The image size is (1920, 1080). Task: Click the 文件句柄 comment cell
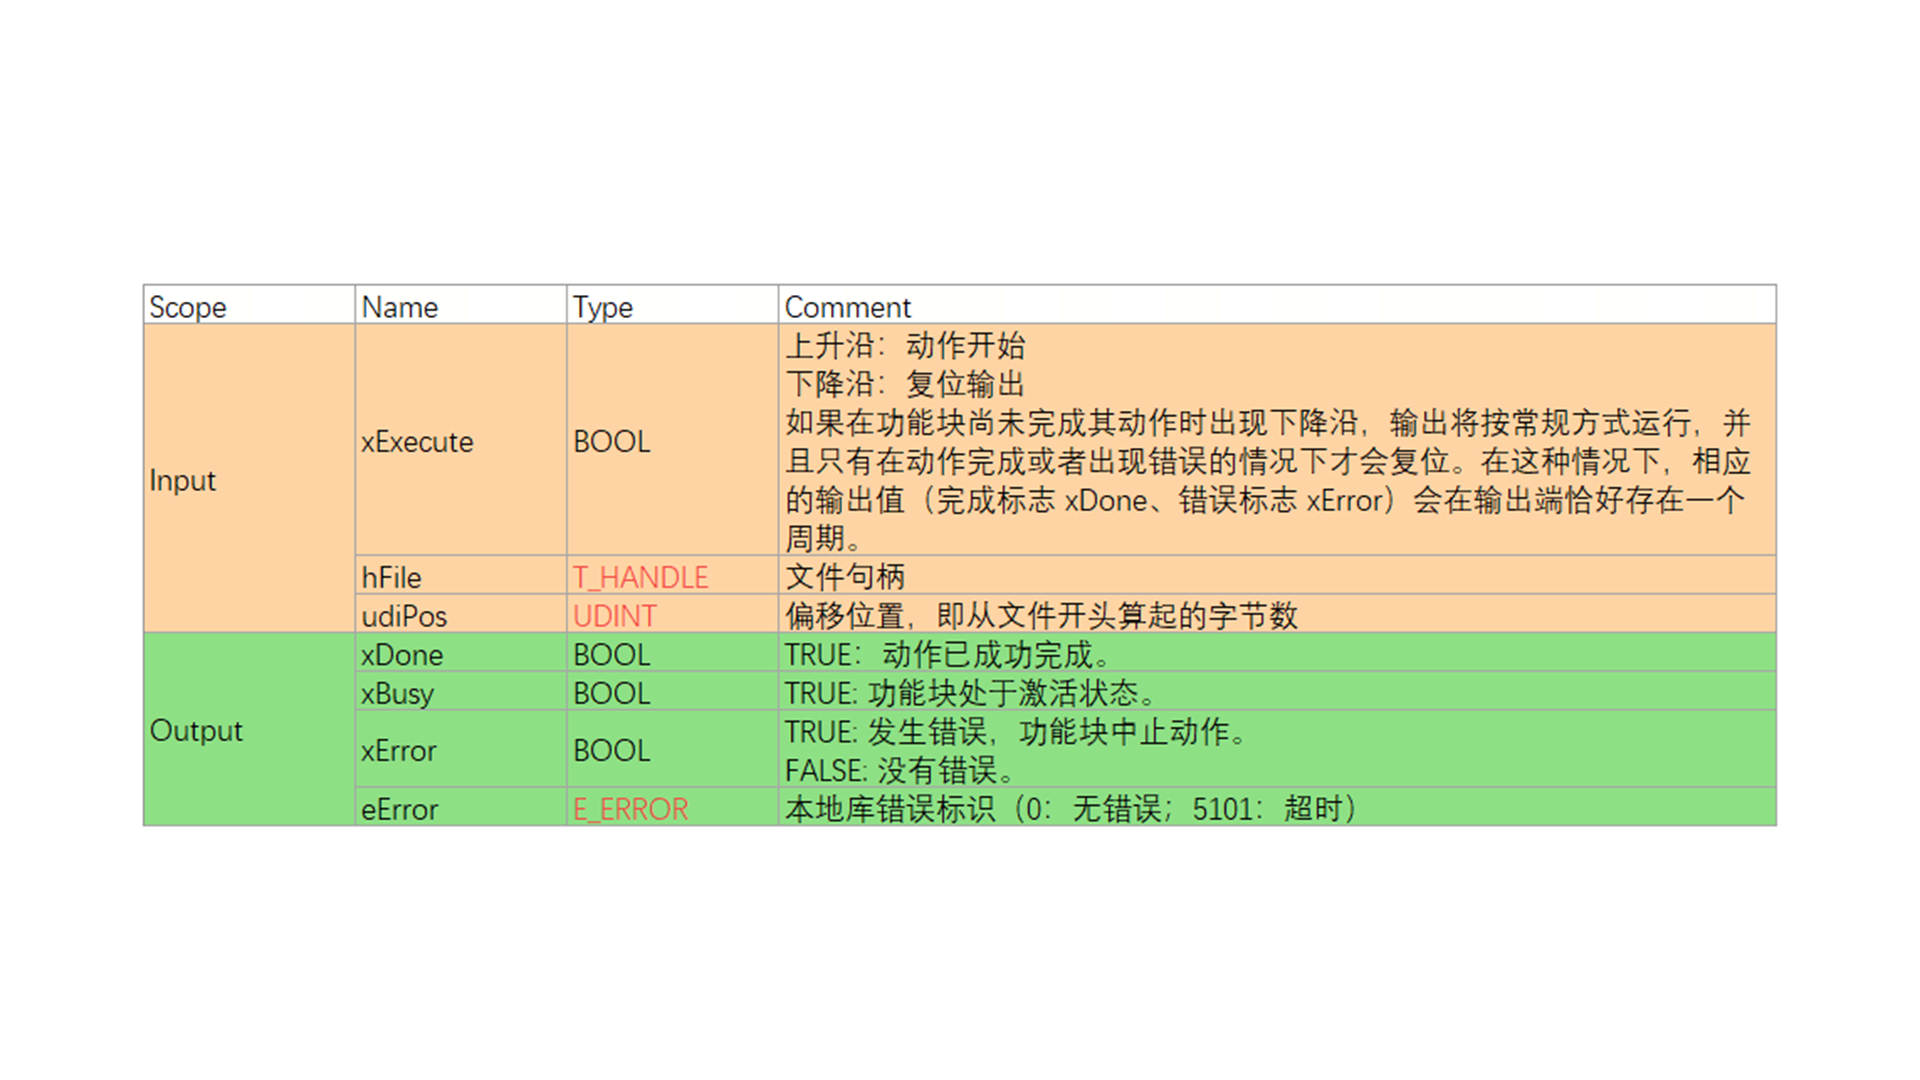[x=845, y=577]
